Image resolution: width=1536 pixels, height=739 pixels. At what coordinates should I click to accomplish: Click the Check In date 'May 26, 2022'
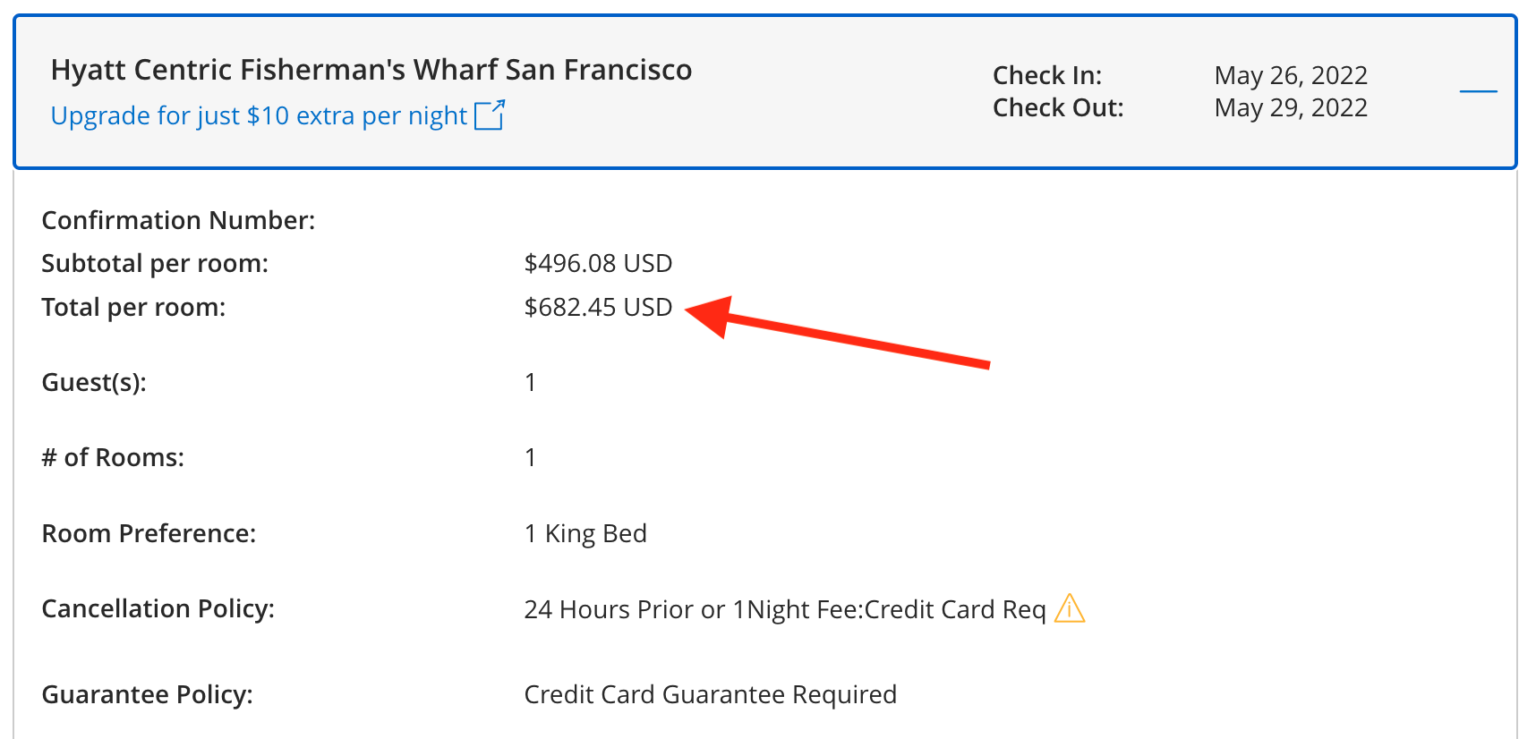pyautogui.click(x=1290, y=75)
